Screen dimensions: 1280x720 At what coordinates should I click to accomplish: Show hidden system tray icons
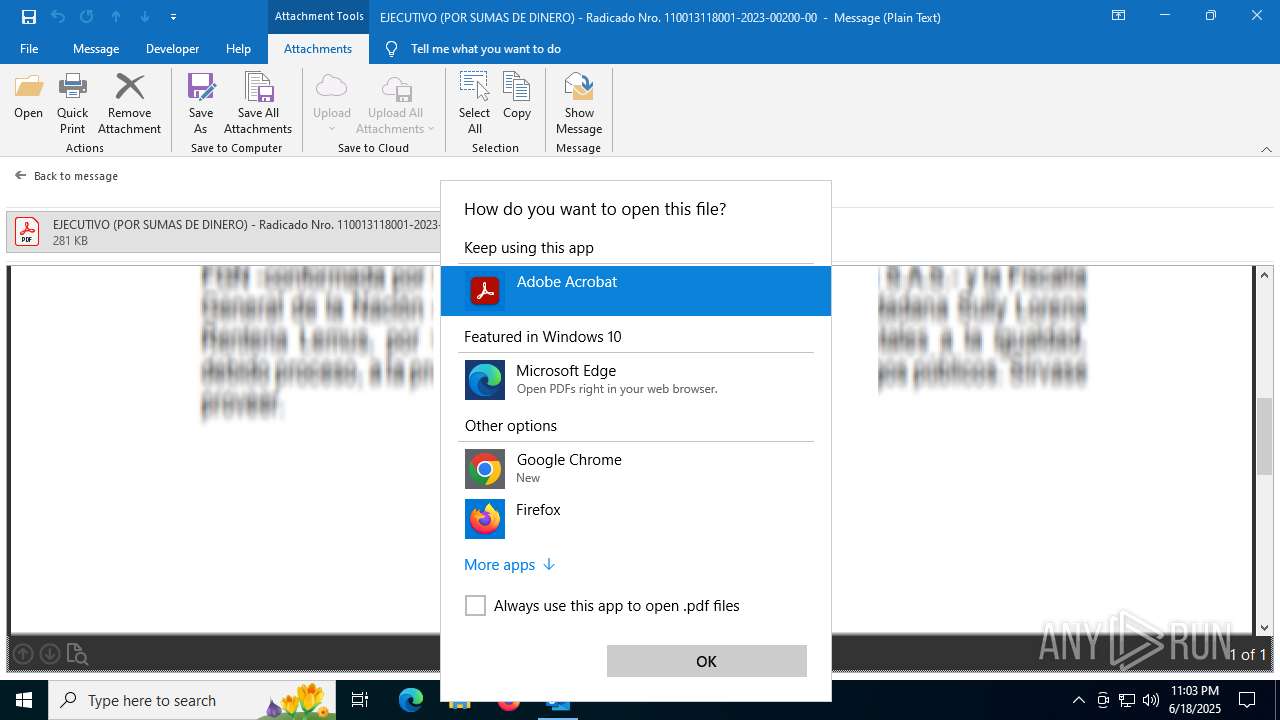pyautogui.click(x=1078, y=700)
